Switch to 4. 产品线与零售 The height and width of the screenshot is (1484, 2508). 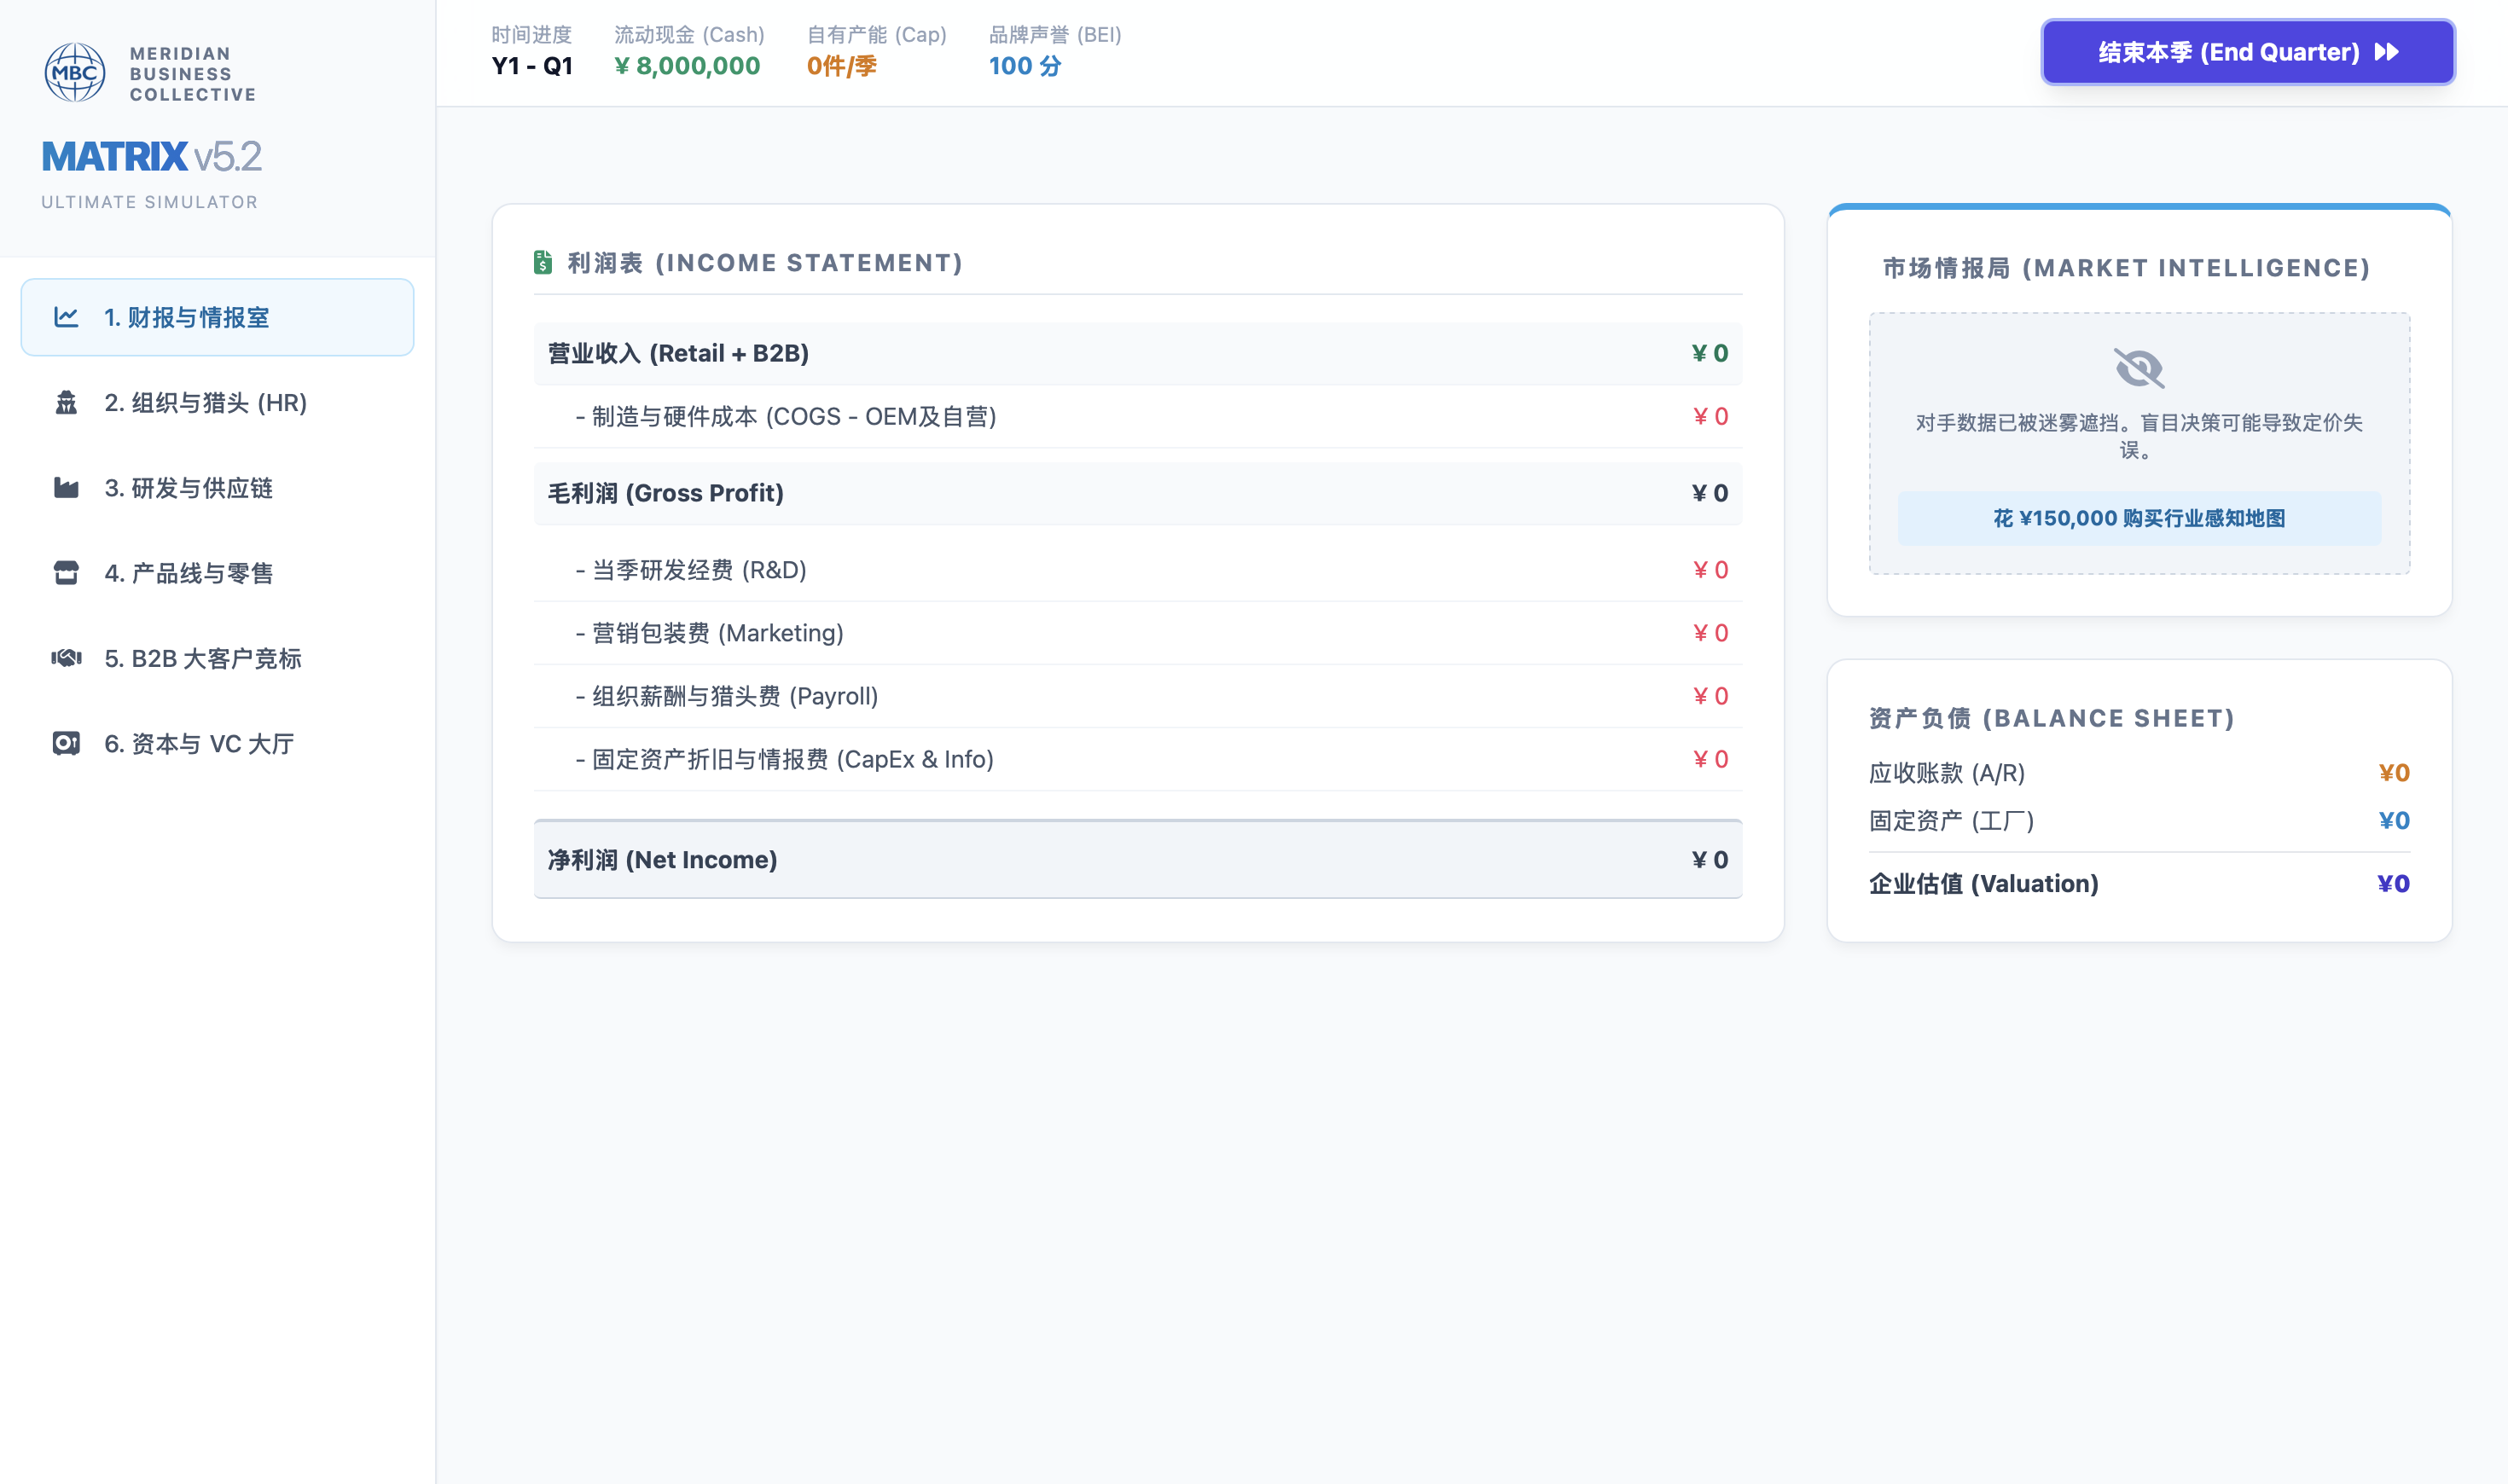click(x=217, y=573)
